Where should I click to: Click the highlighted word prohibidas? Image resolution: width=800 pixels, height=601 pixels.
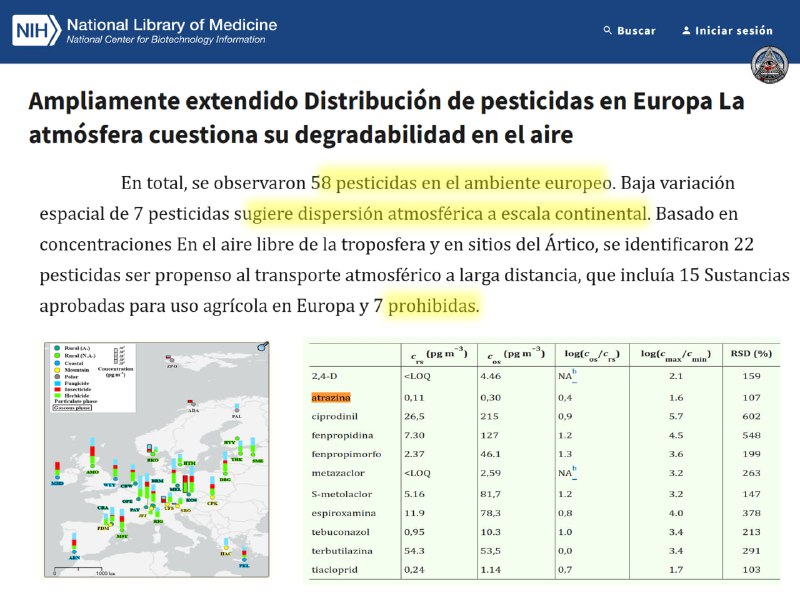pos(433,307)
